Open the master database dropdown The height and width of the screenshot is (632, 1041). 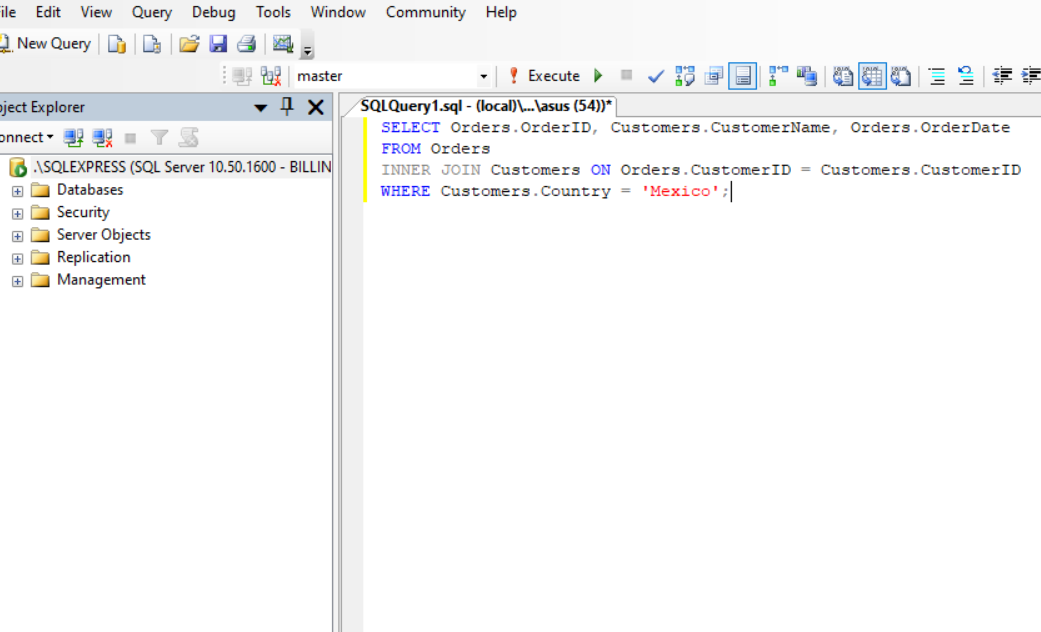click(484, 75)
